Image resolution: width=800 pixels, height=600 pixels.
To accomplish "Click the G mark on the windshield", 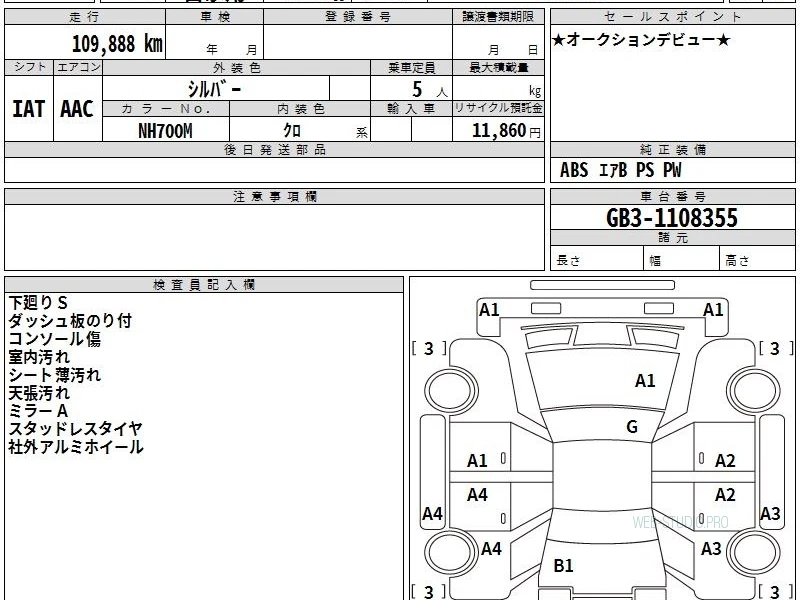I will click(x=632, y=427).
